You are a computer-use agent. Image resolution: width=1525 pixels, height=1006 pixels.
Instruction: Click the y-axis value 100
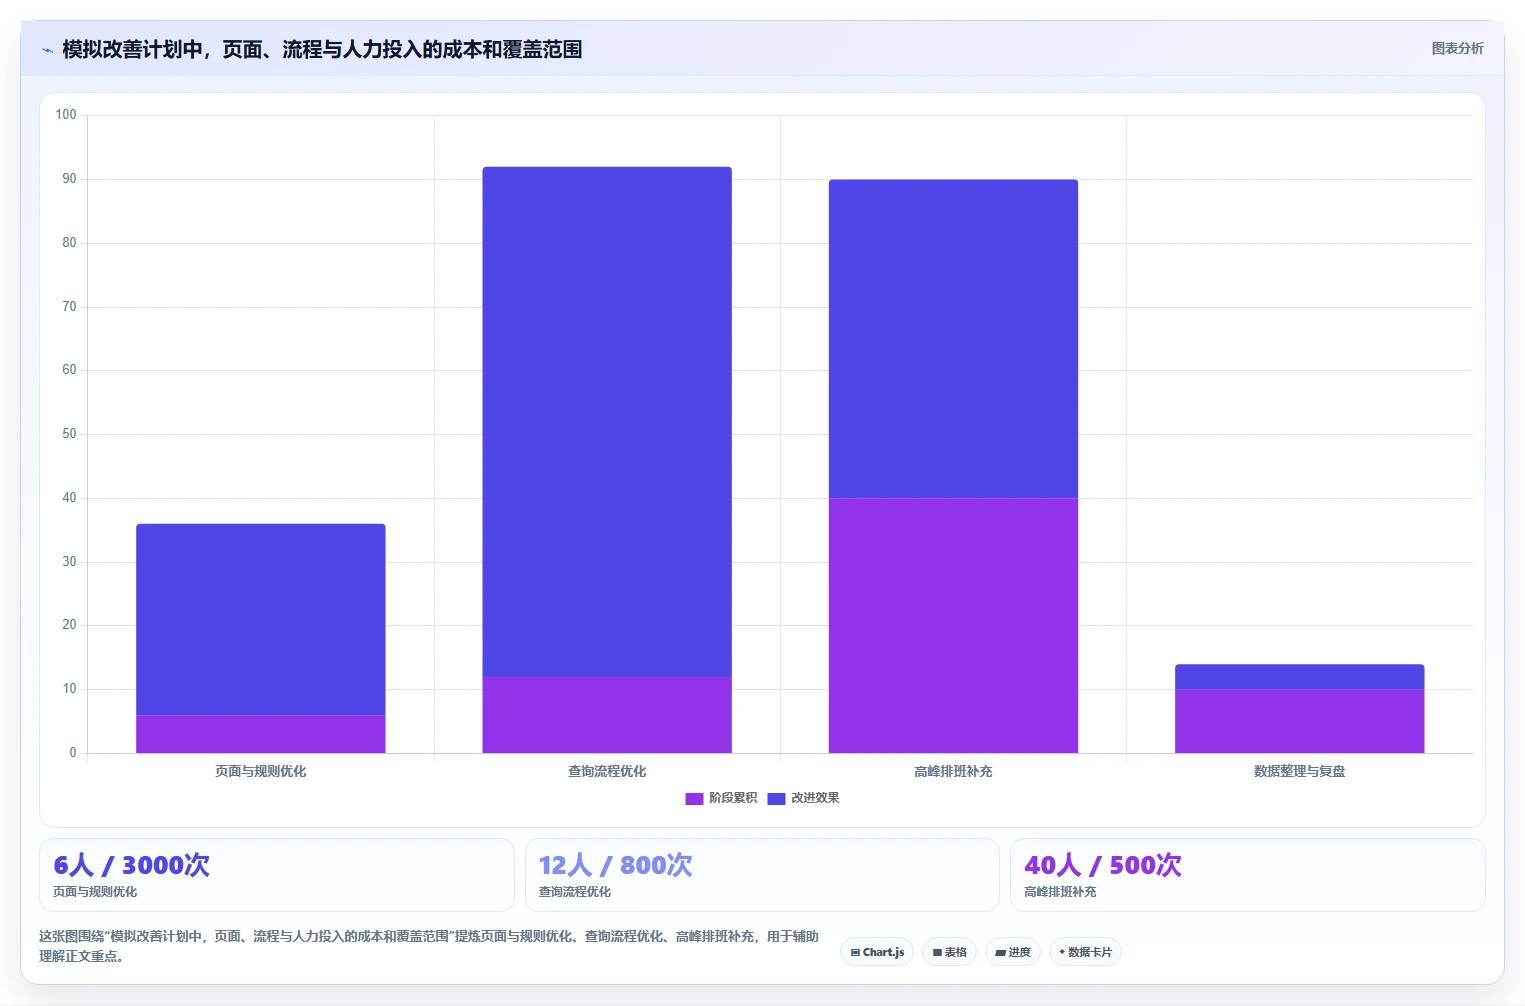66,115
